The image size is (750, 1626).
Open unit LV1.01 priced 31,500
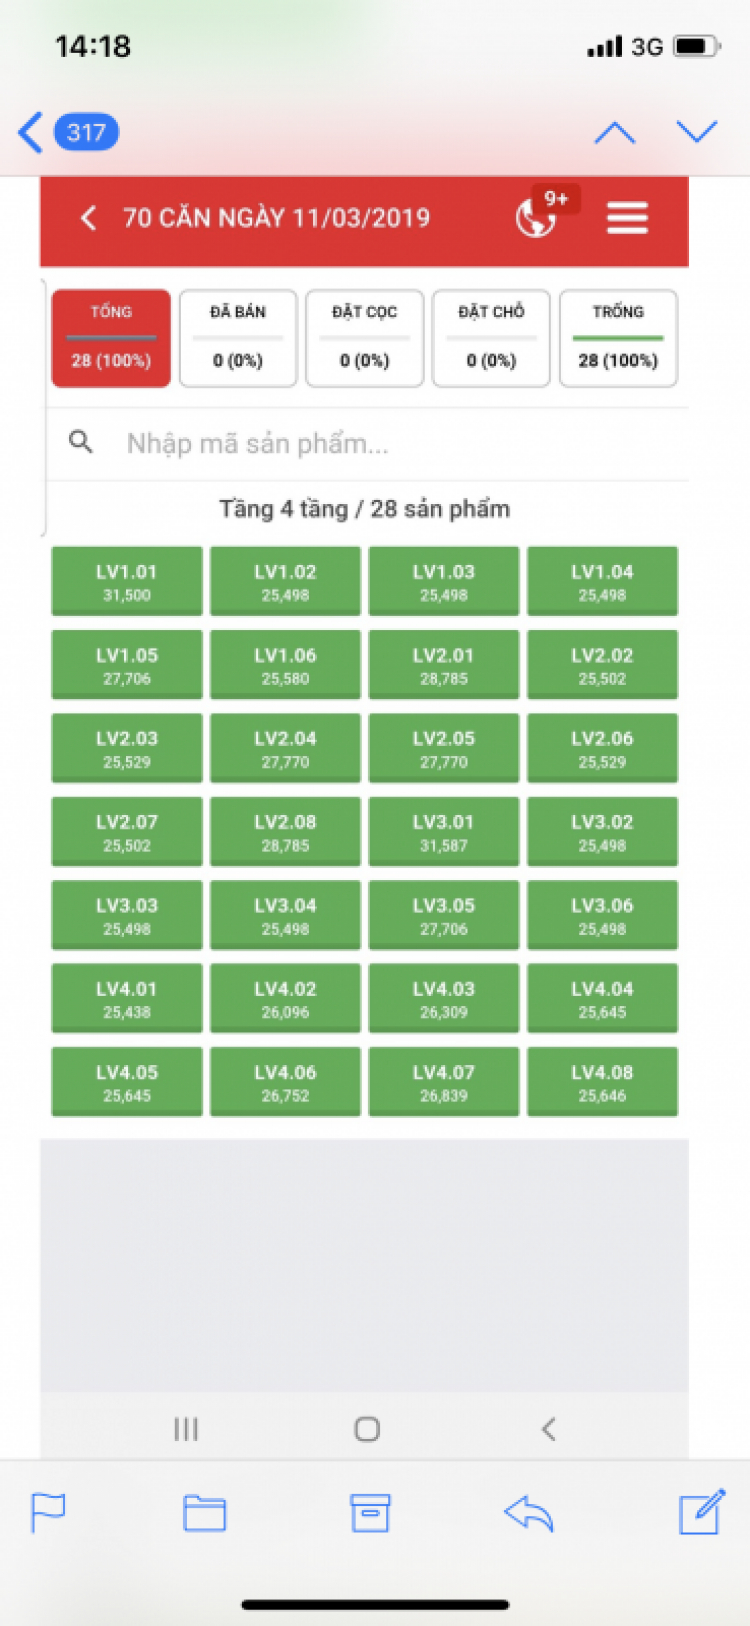[x=127, y=581]
